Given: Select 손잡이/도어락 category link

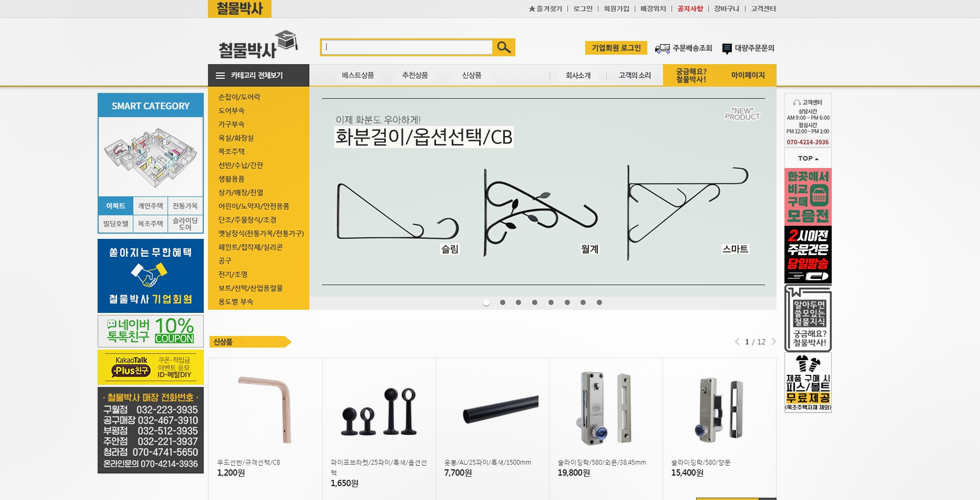Looking at the screenshot, I should click(x=240, y=97).
